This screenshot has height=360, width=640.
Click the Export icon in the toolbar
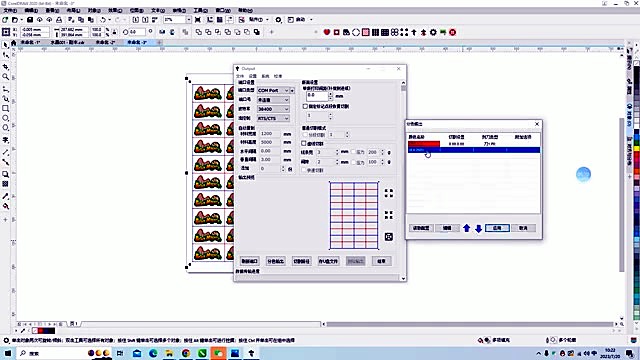click(145, 20)
